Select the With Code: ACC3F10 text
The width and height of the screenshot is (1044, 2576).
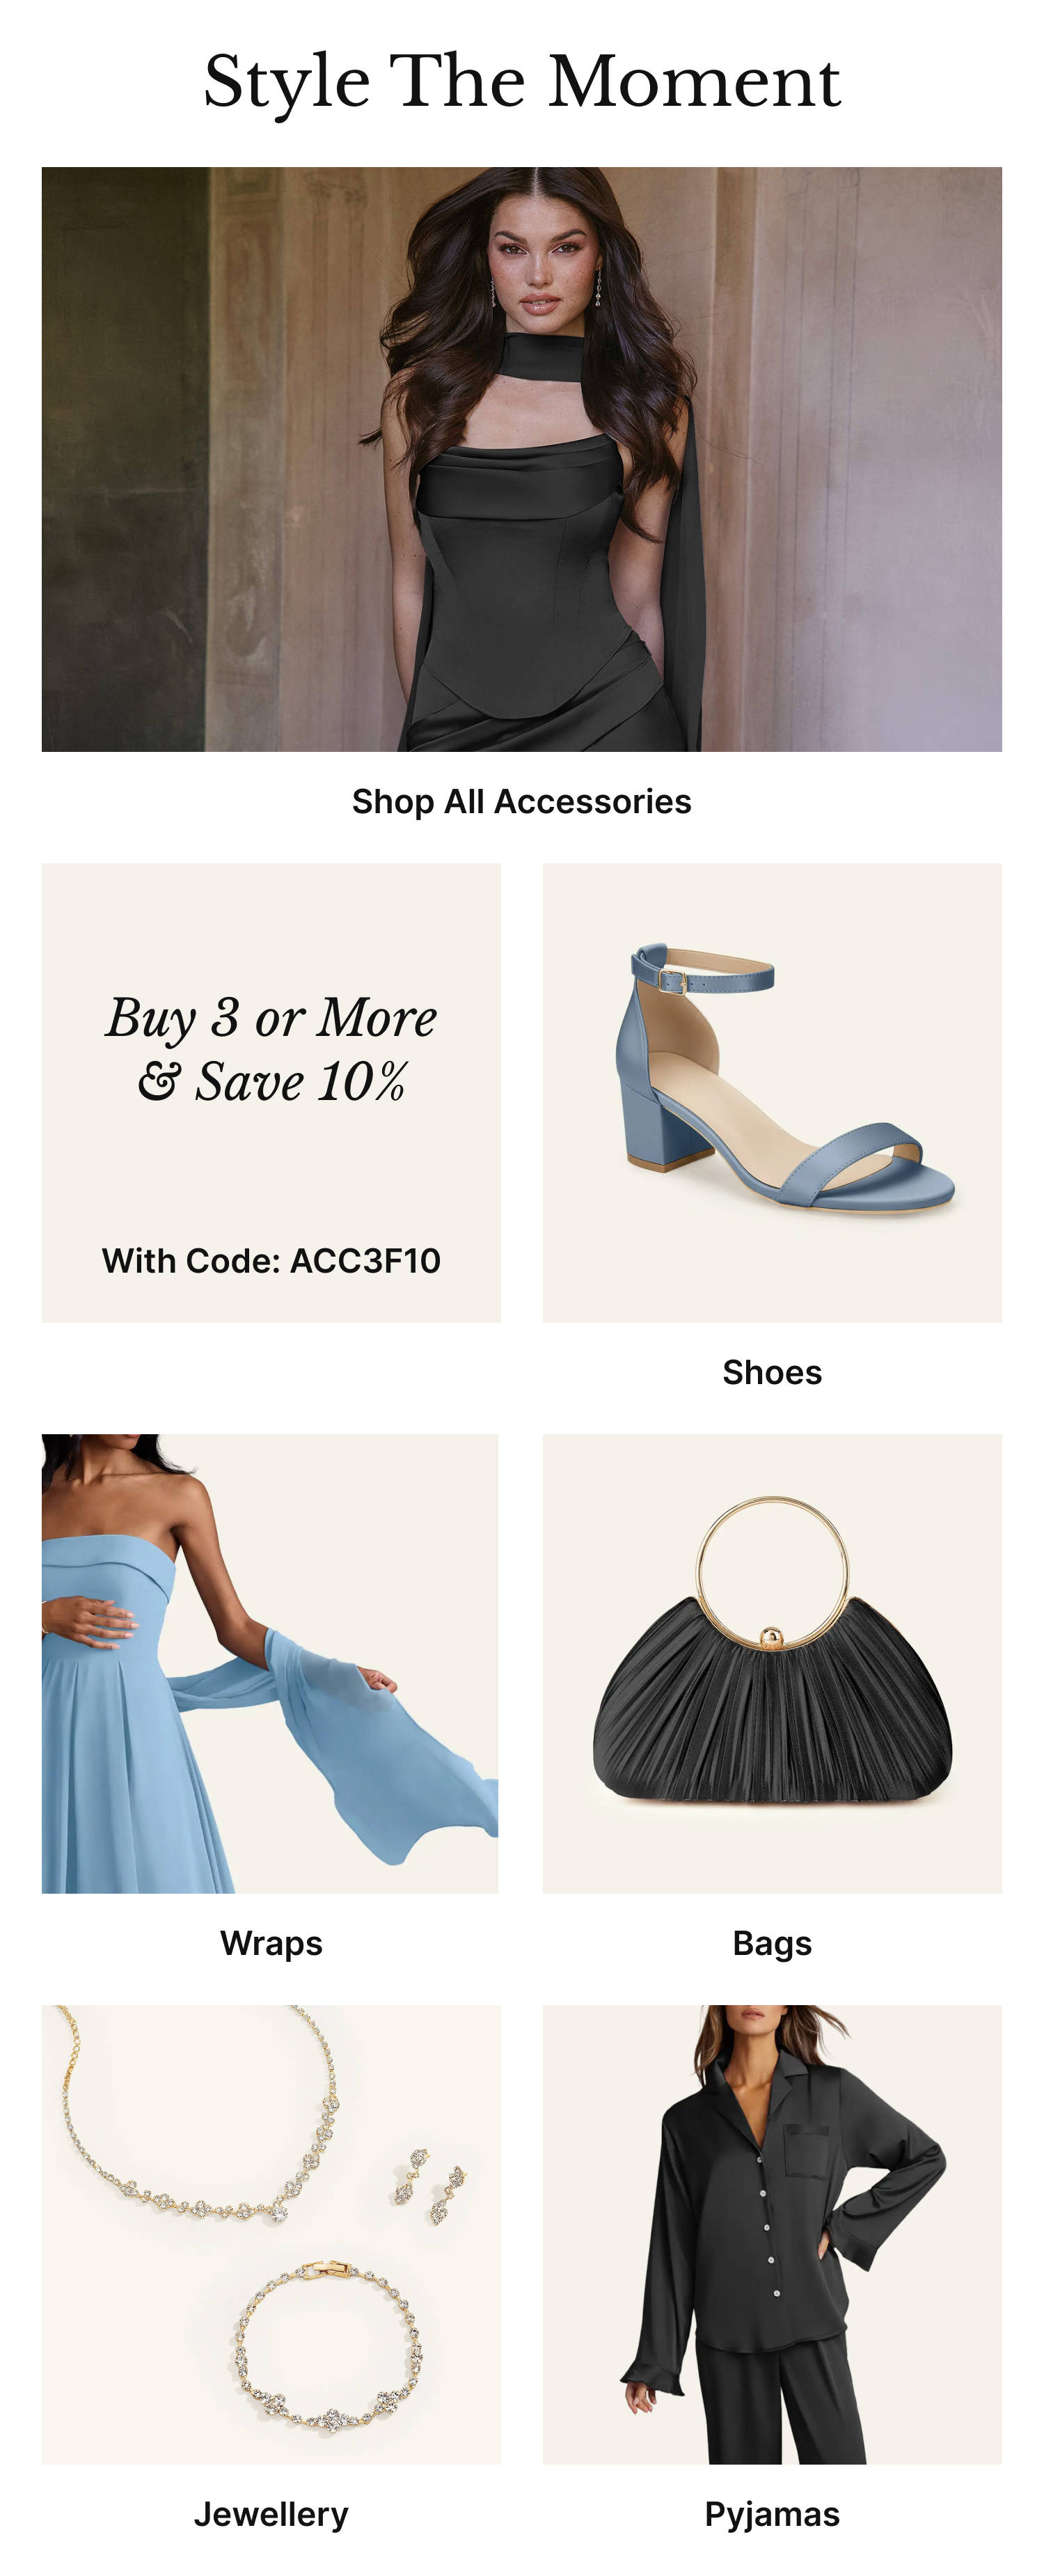[x=271, y=1260]
